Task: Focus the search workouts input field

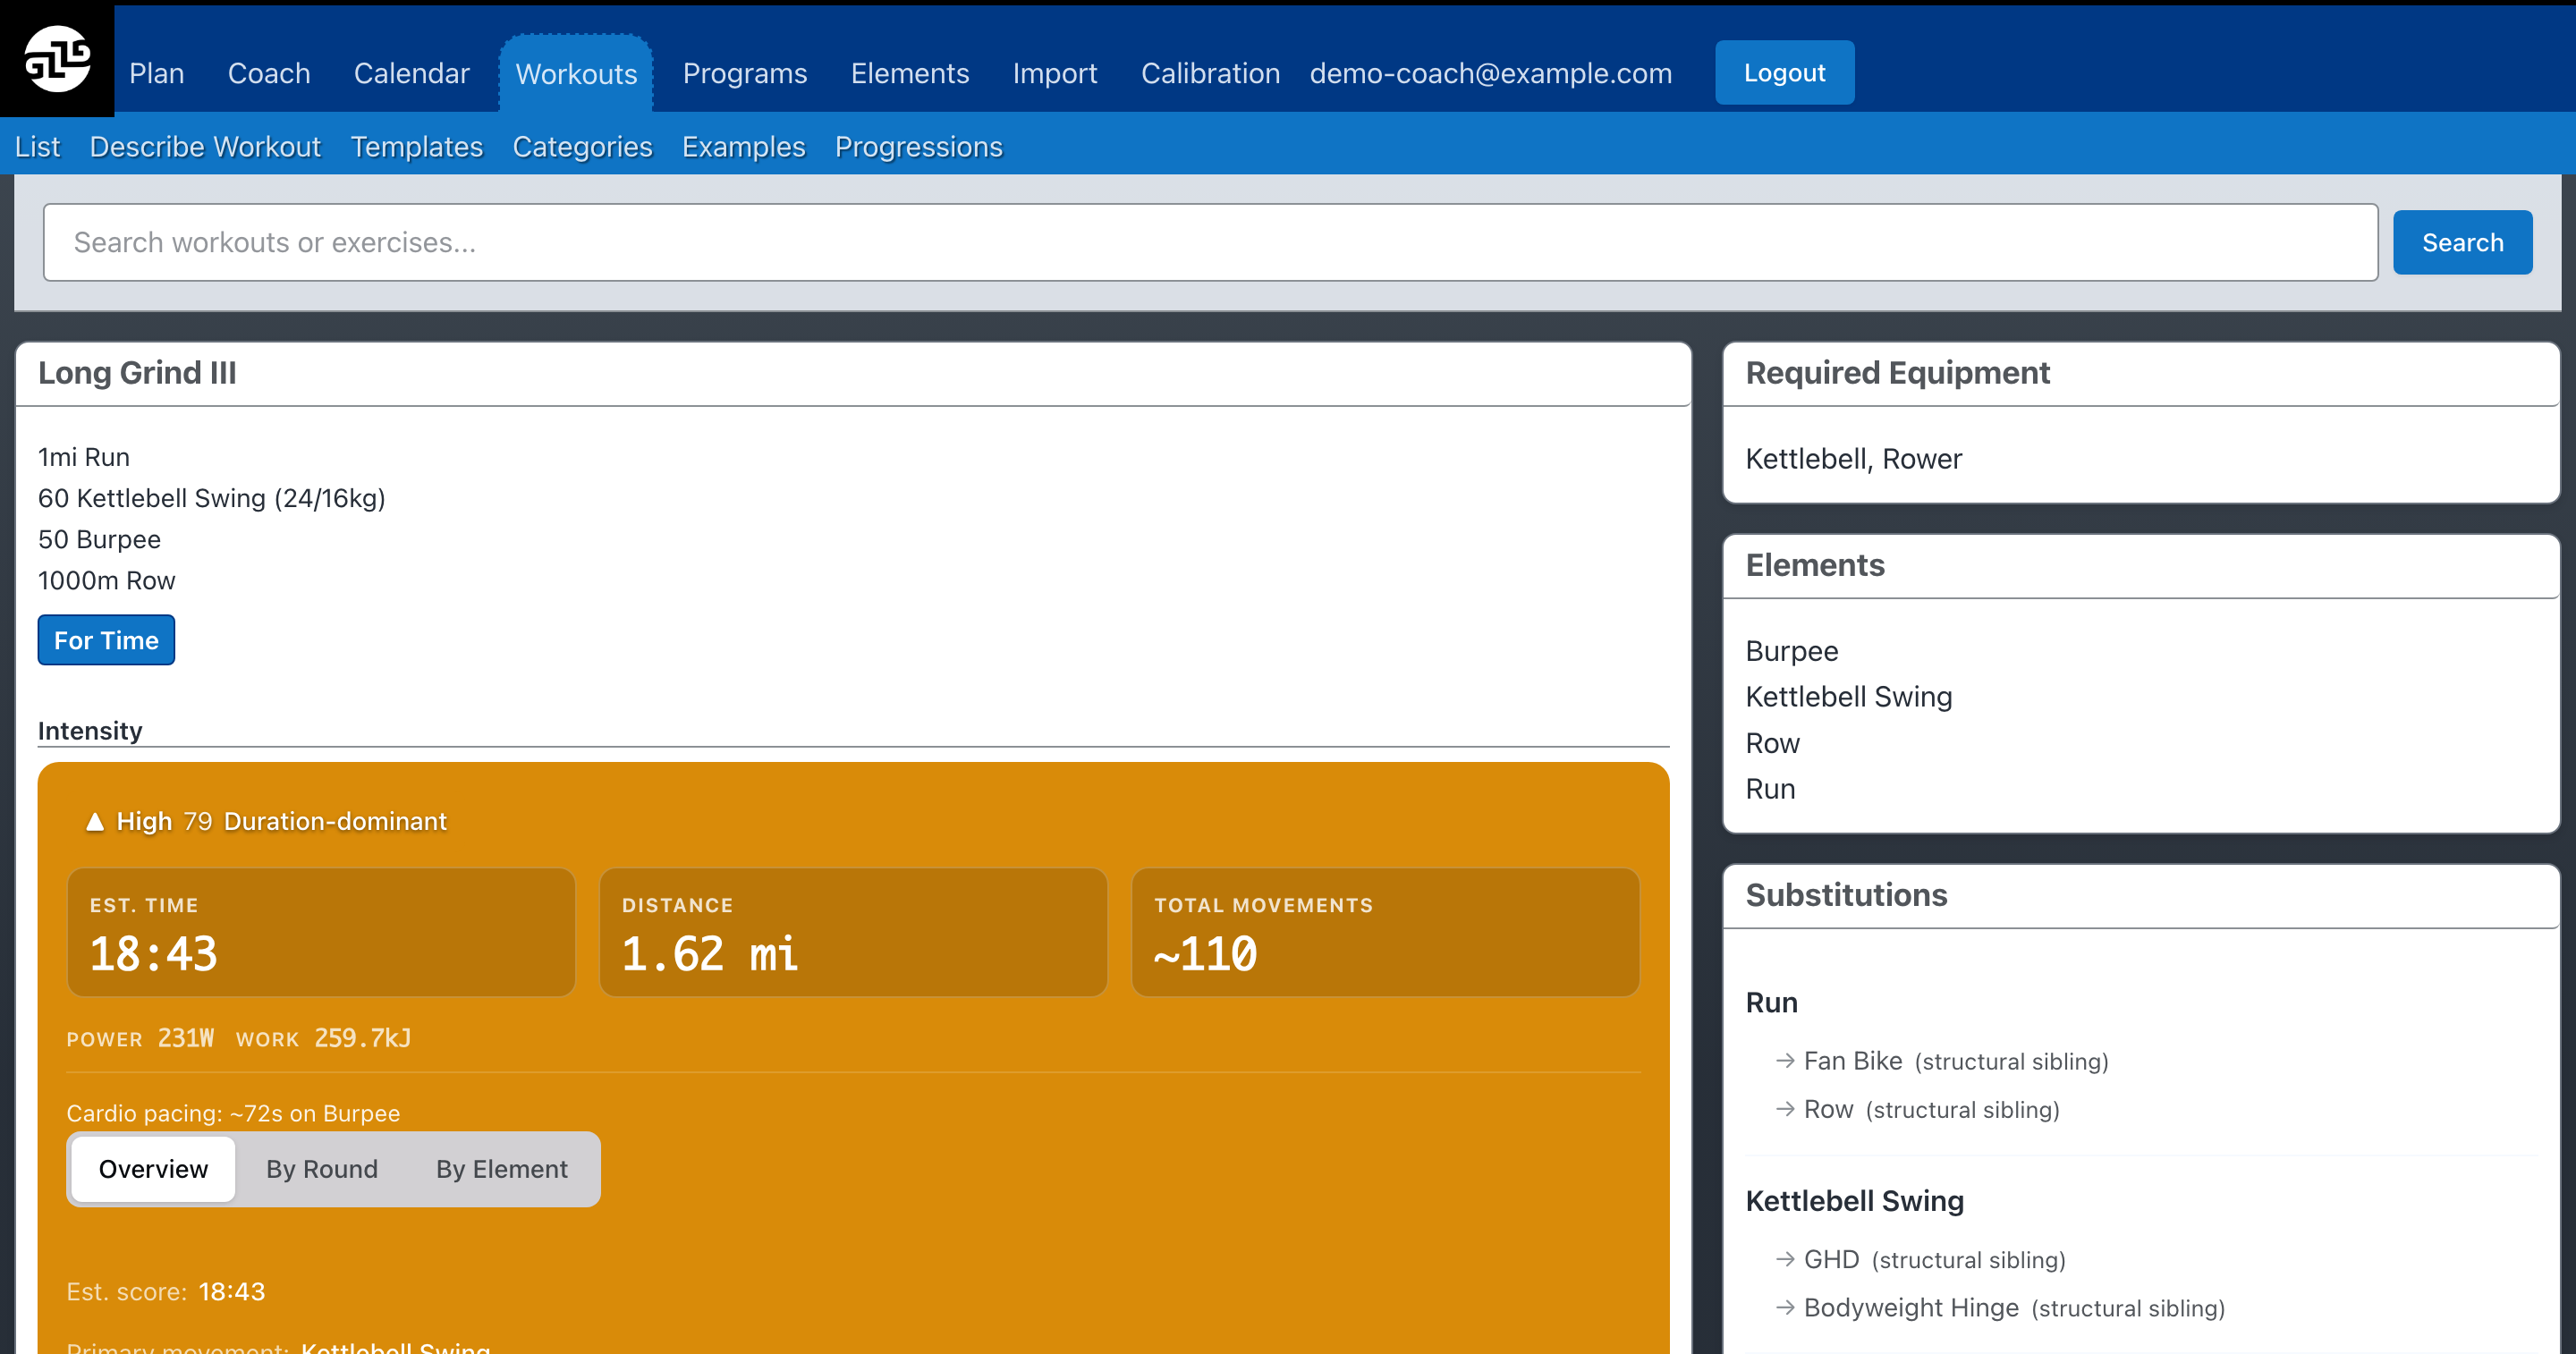Action: (1210, 243)
